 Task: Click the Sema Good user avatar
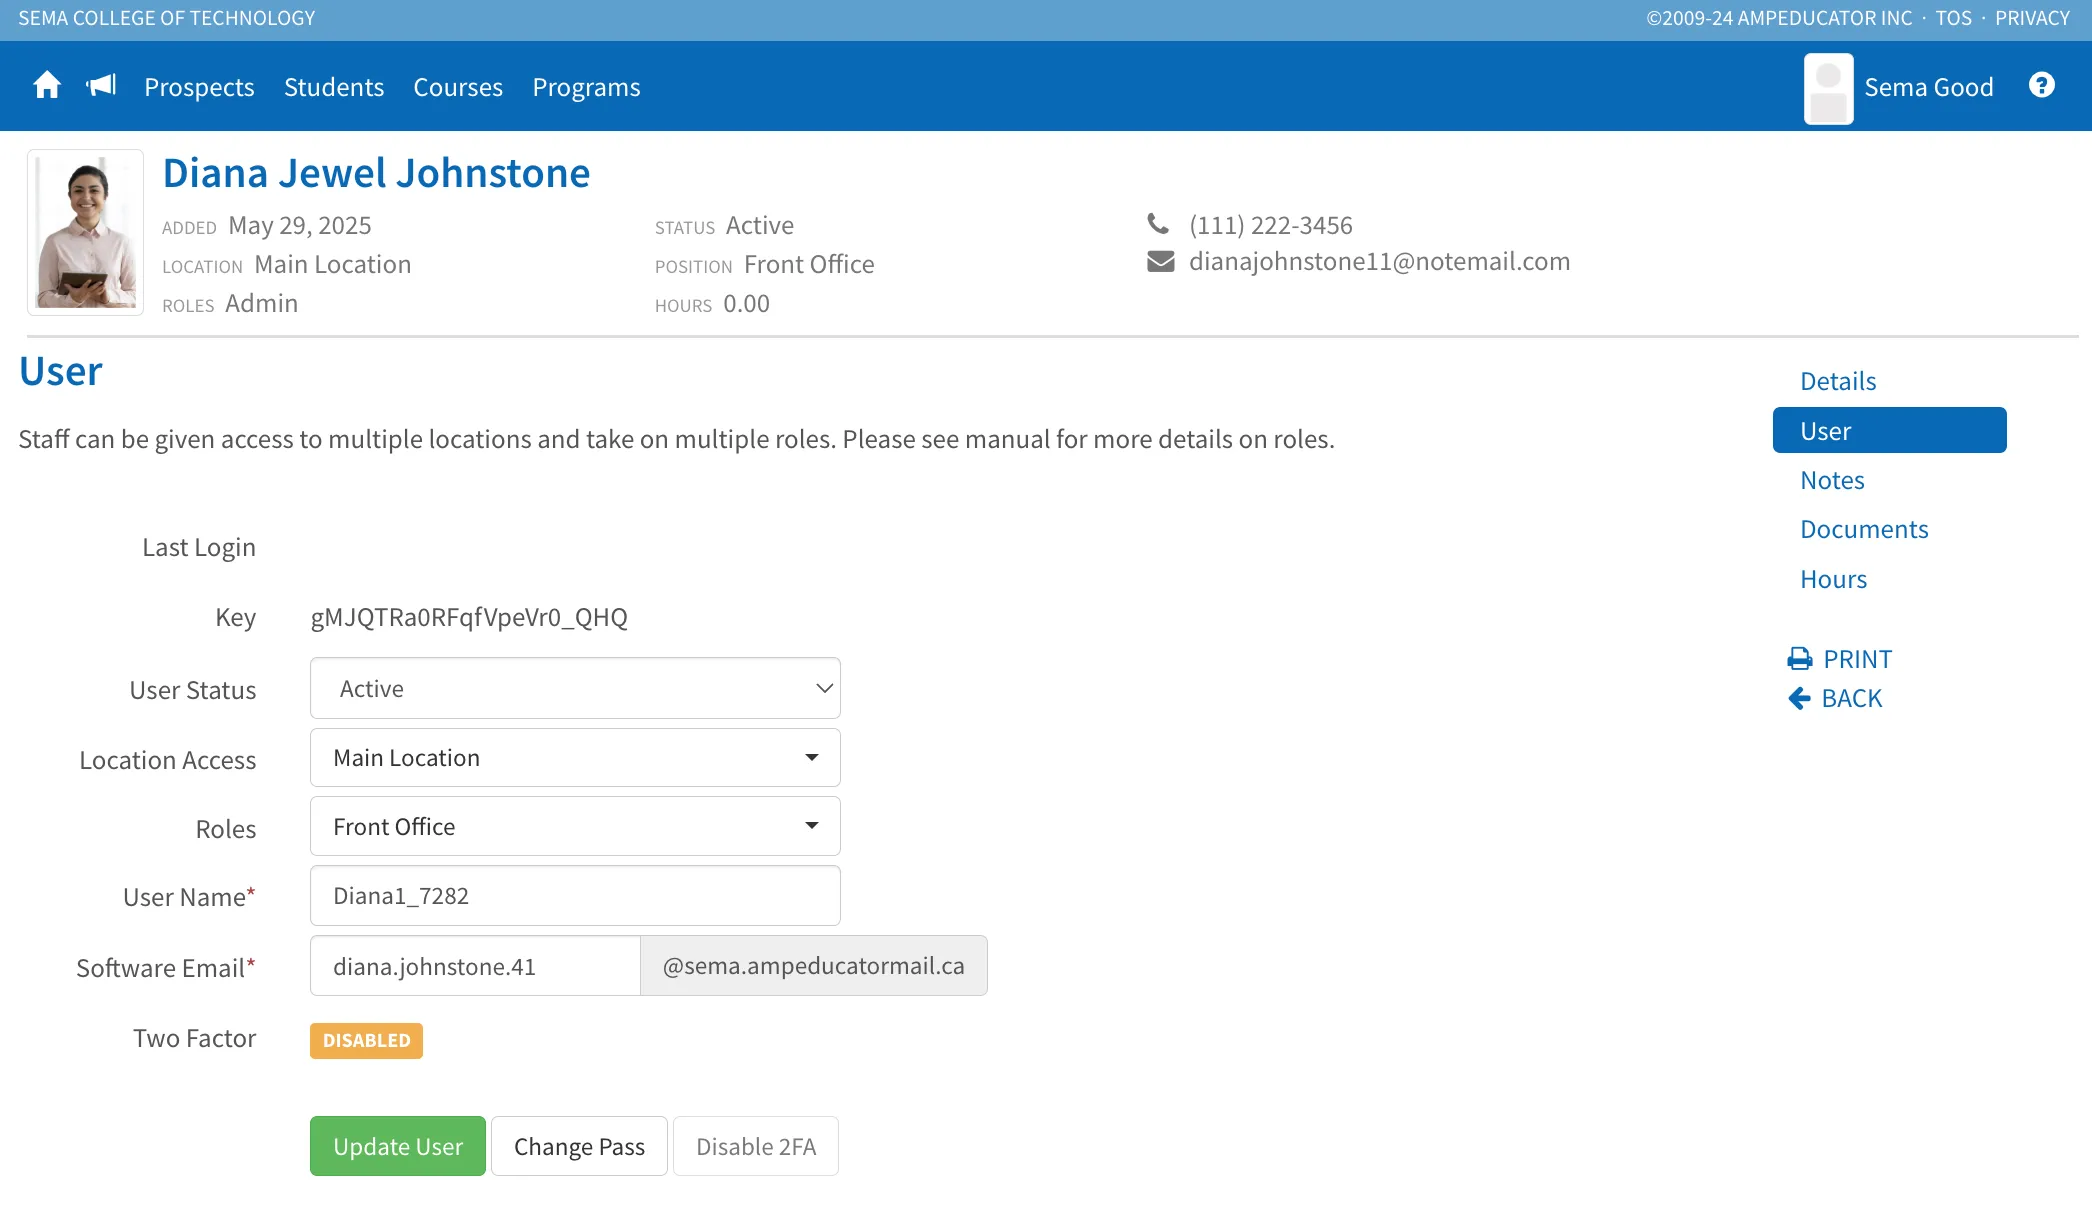coord(1828,89)
